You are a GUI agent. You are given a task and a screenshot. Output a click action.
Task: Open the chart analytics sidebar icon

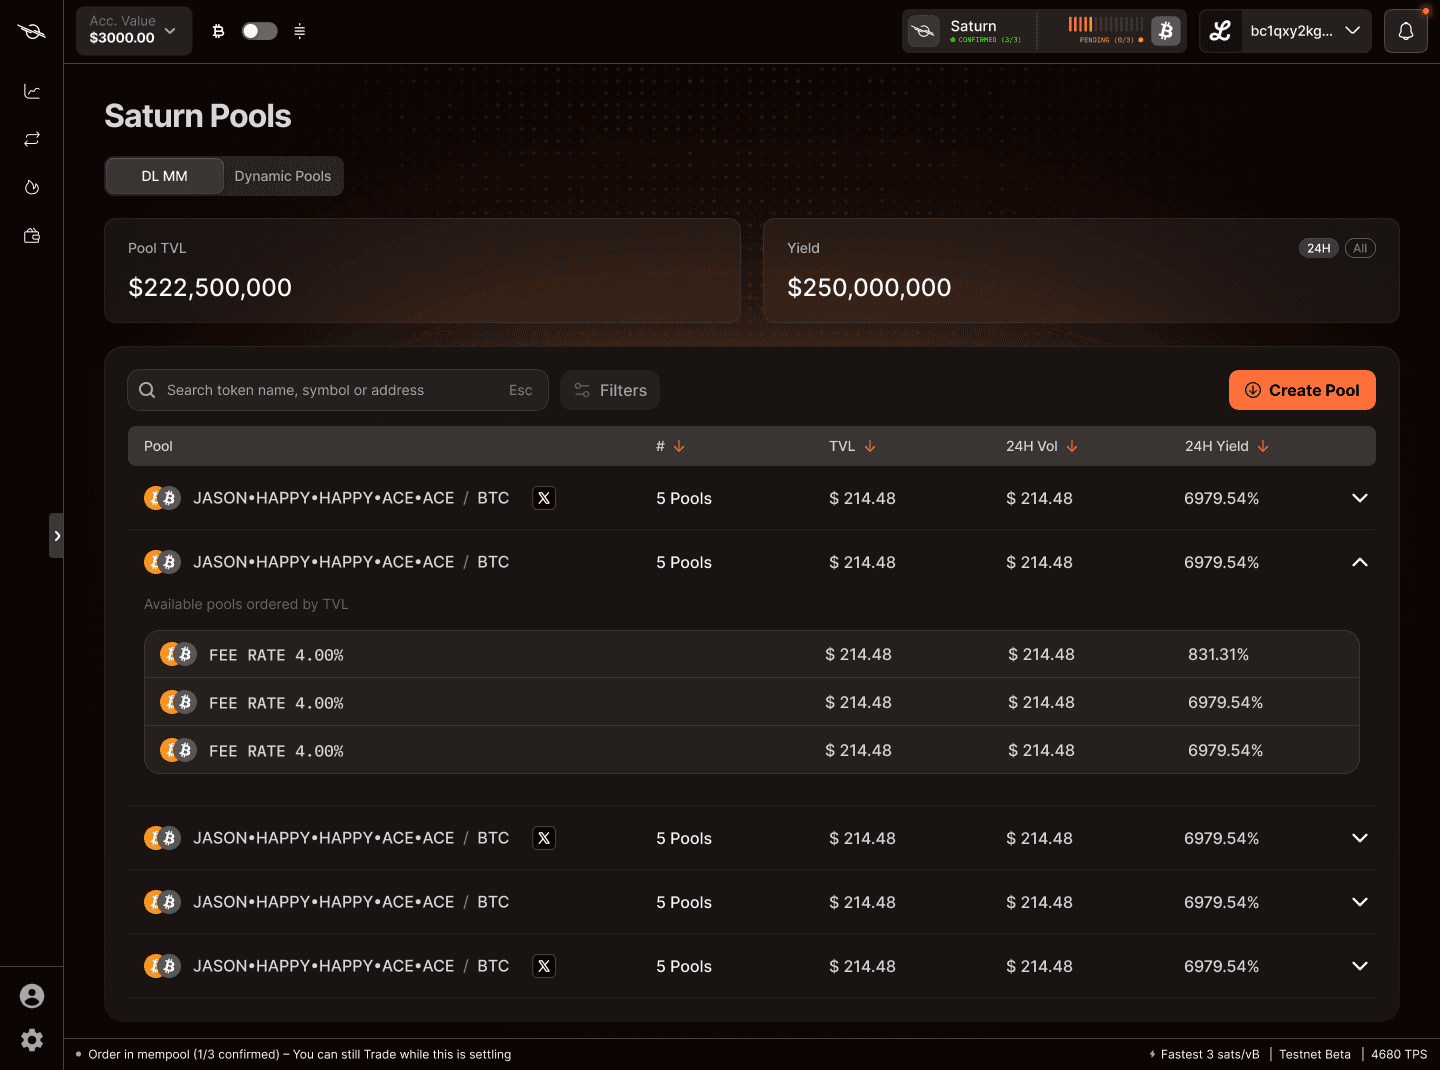[32, 91]
